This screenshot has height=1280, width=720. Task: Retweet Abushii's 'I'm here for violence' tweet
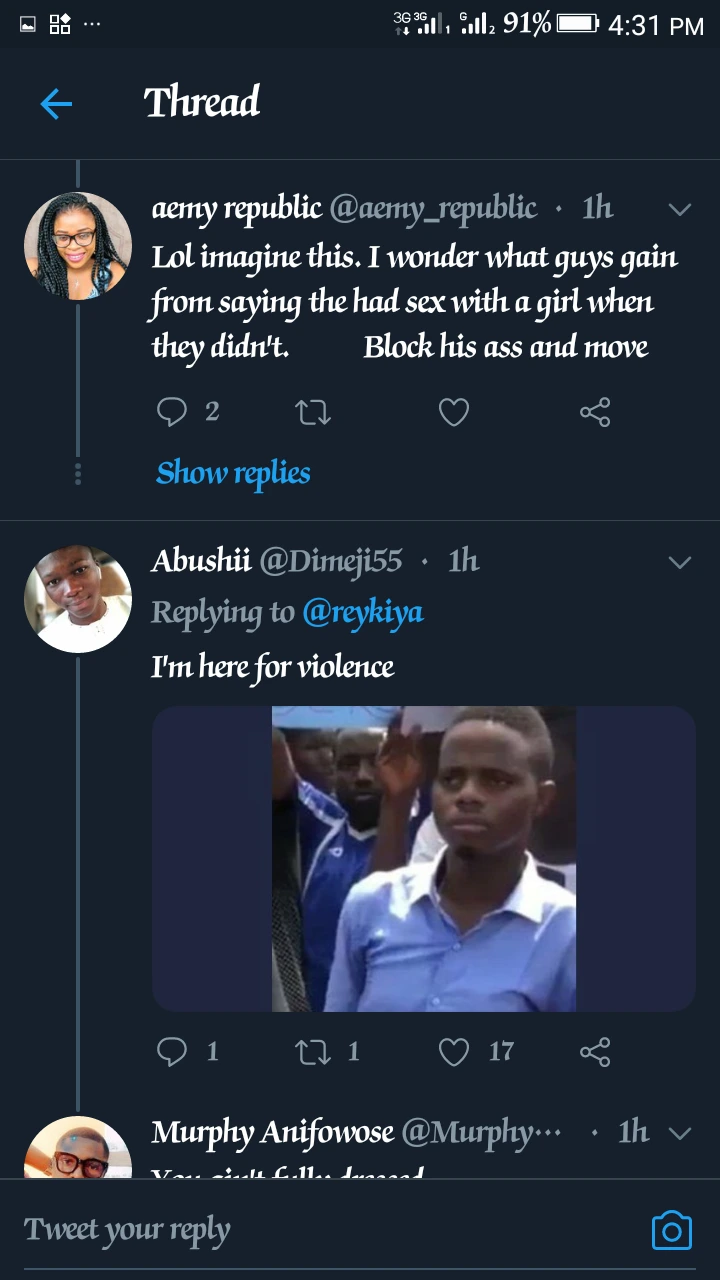pos(313,1051)
